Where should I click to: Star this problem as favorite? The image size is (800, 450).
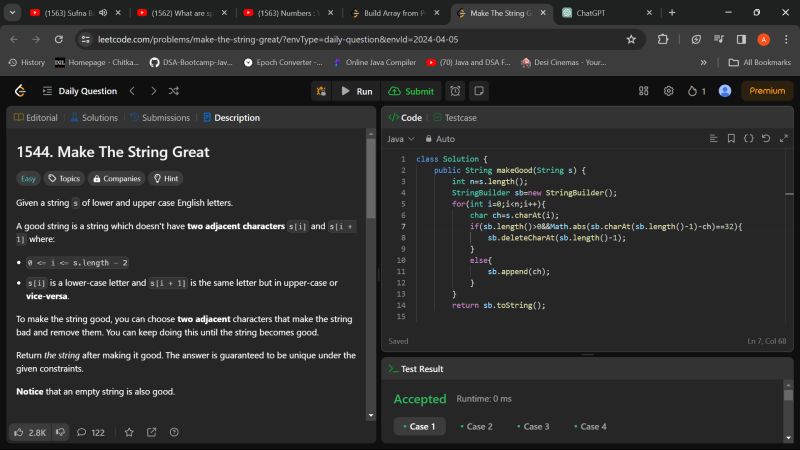tap(128, 432)
